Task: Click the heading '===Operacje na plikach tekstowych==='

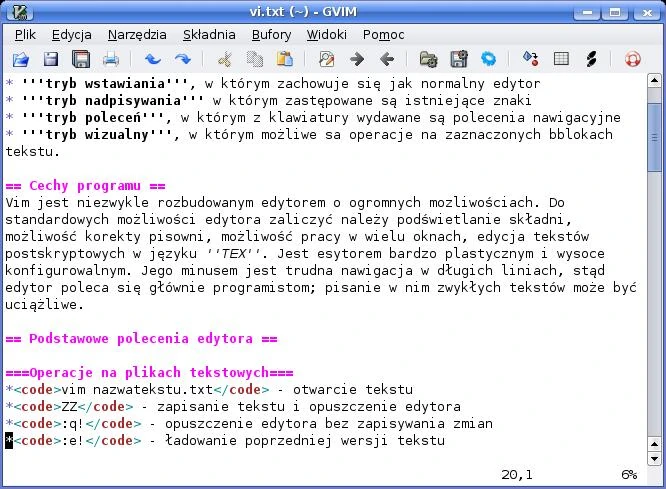Action: pyautogui.click(x=149, y=373)
